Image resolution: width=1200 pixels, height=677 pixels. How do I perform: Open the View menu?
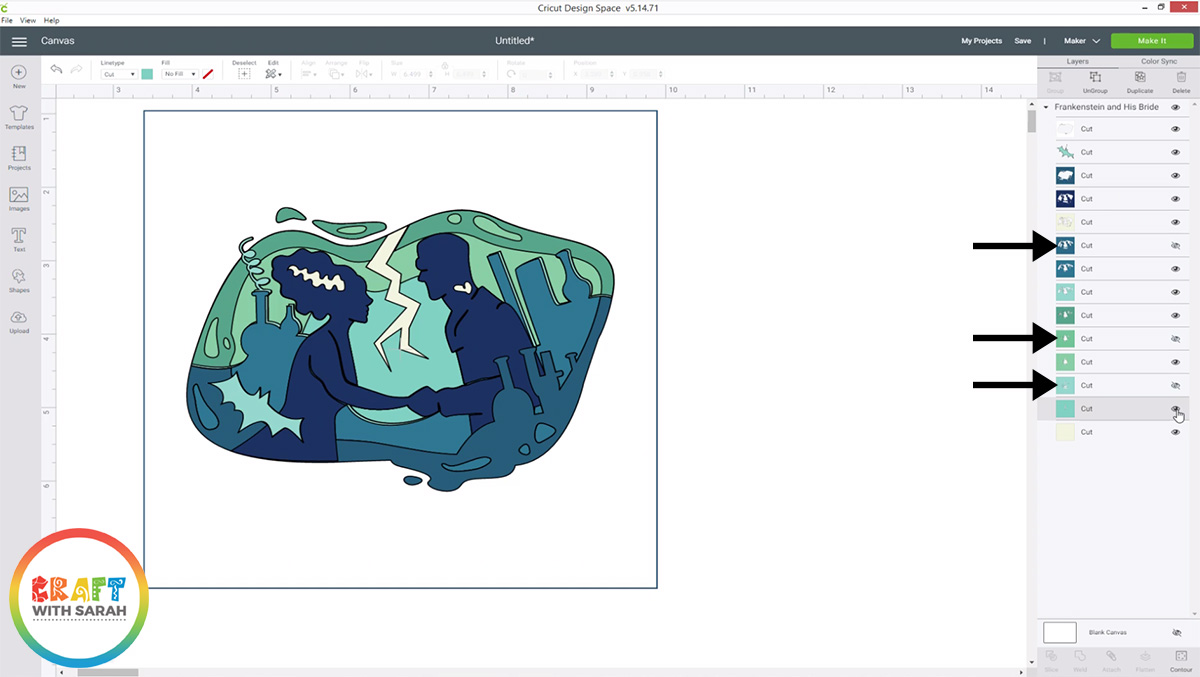pos(27,19)
